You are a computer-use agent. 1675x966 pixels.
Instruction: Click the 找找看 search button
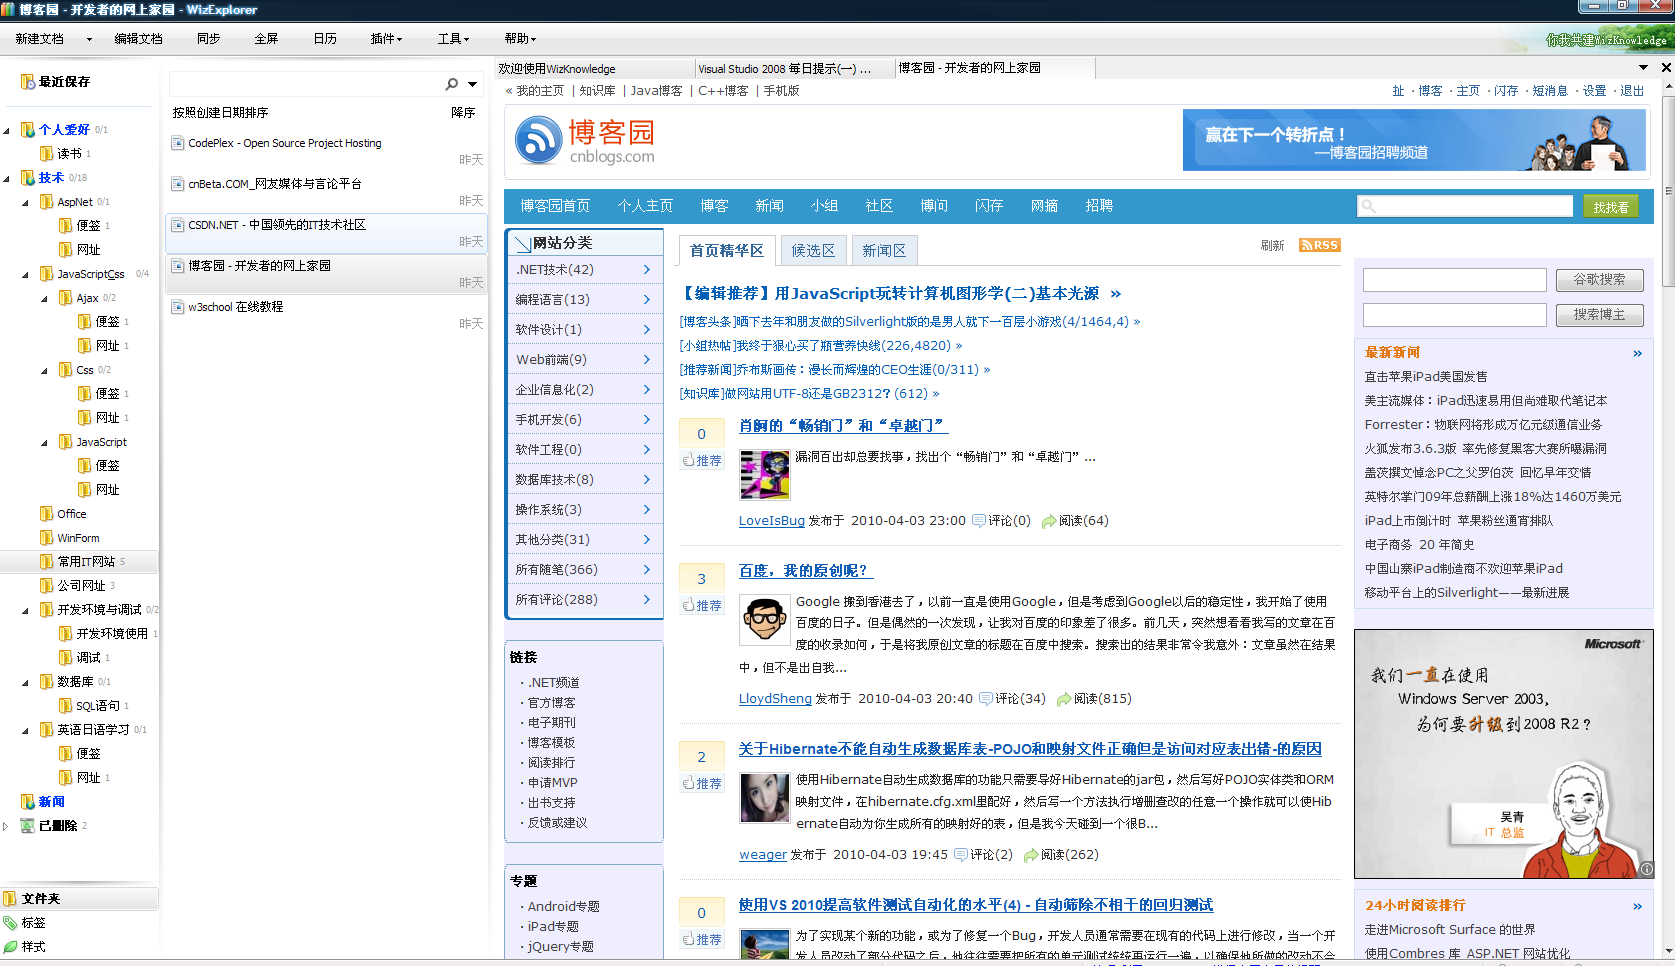coord(1611,207)
